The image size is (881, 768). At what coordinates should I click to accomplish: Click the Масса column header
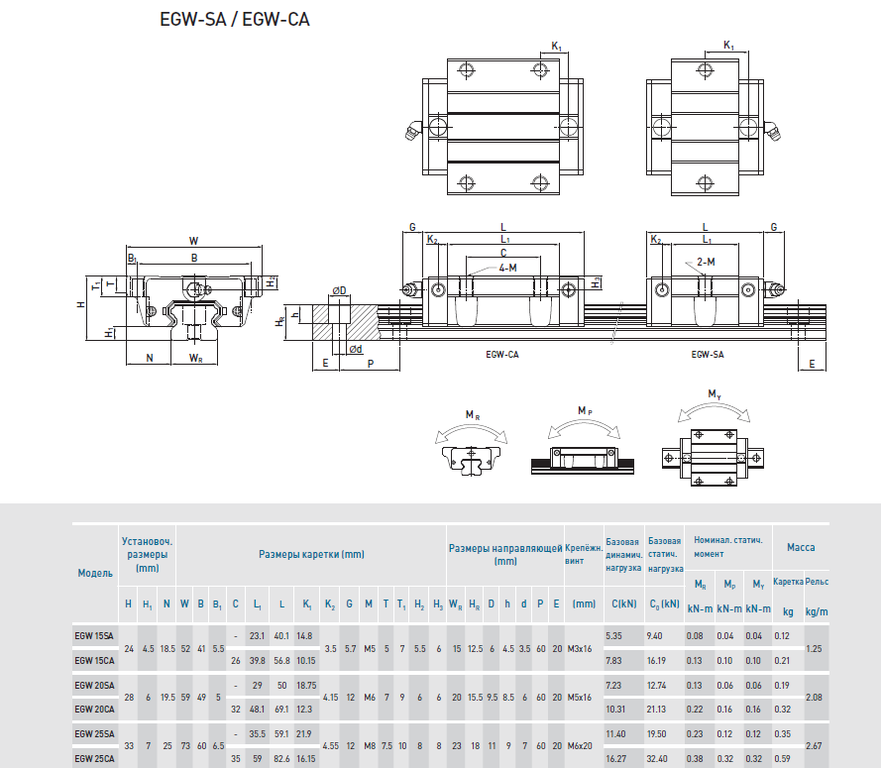pos(801,547)
